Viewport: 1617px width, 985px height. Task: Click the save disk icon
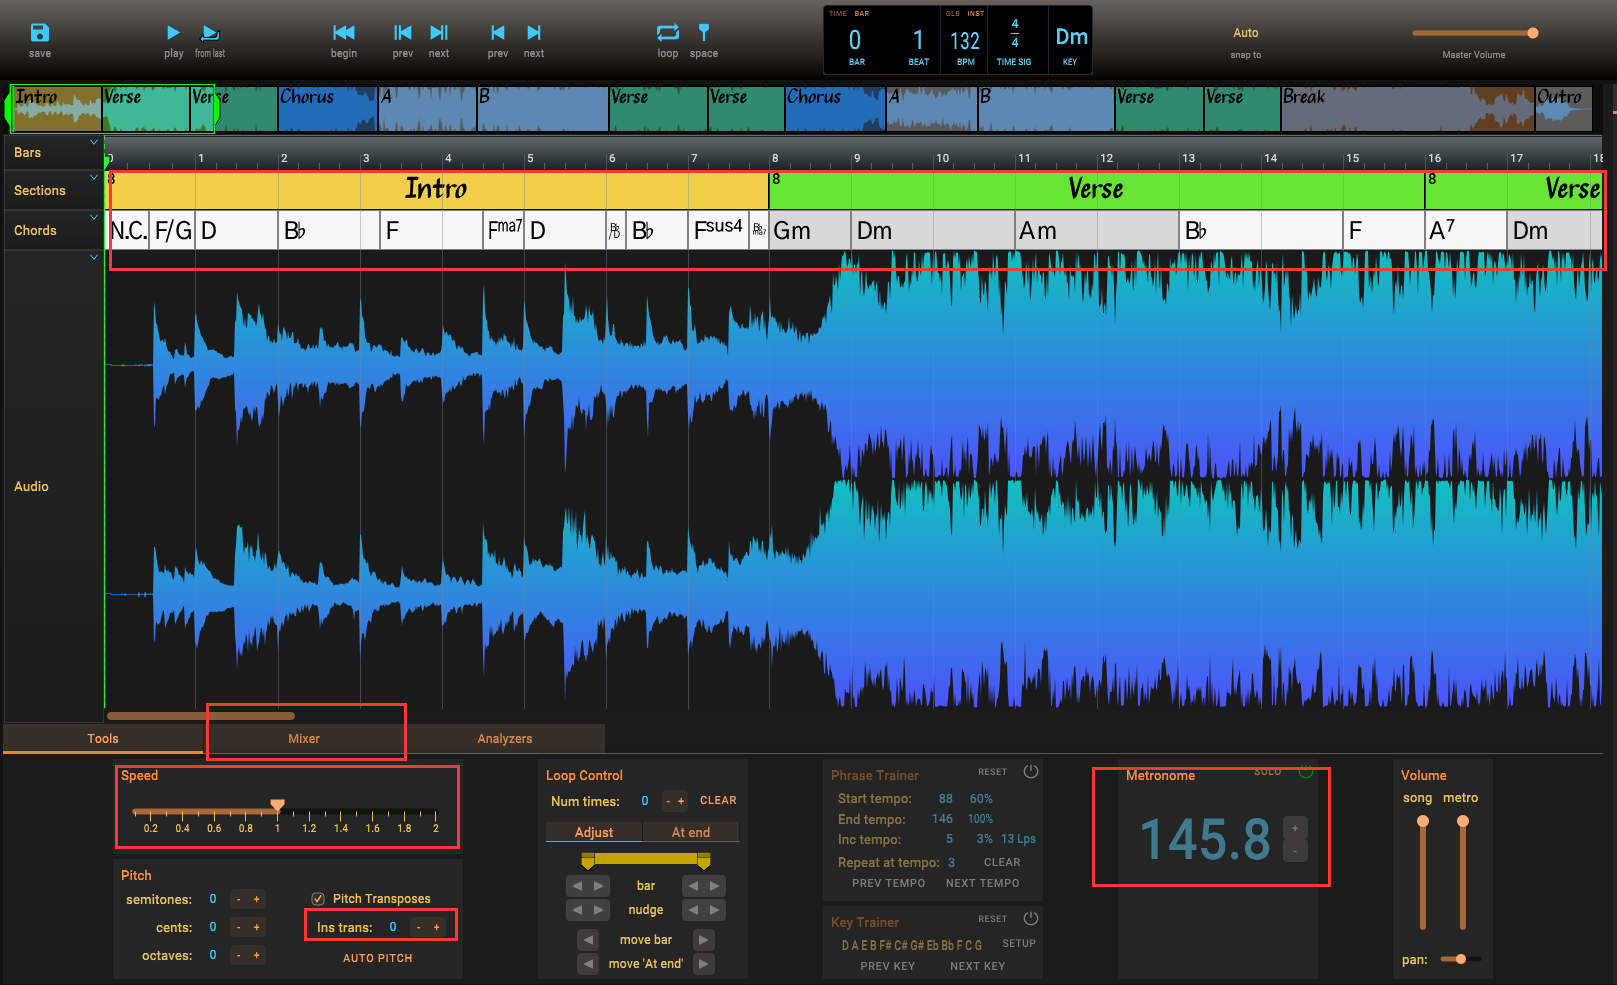point(39,33)
